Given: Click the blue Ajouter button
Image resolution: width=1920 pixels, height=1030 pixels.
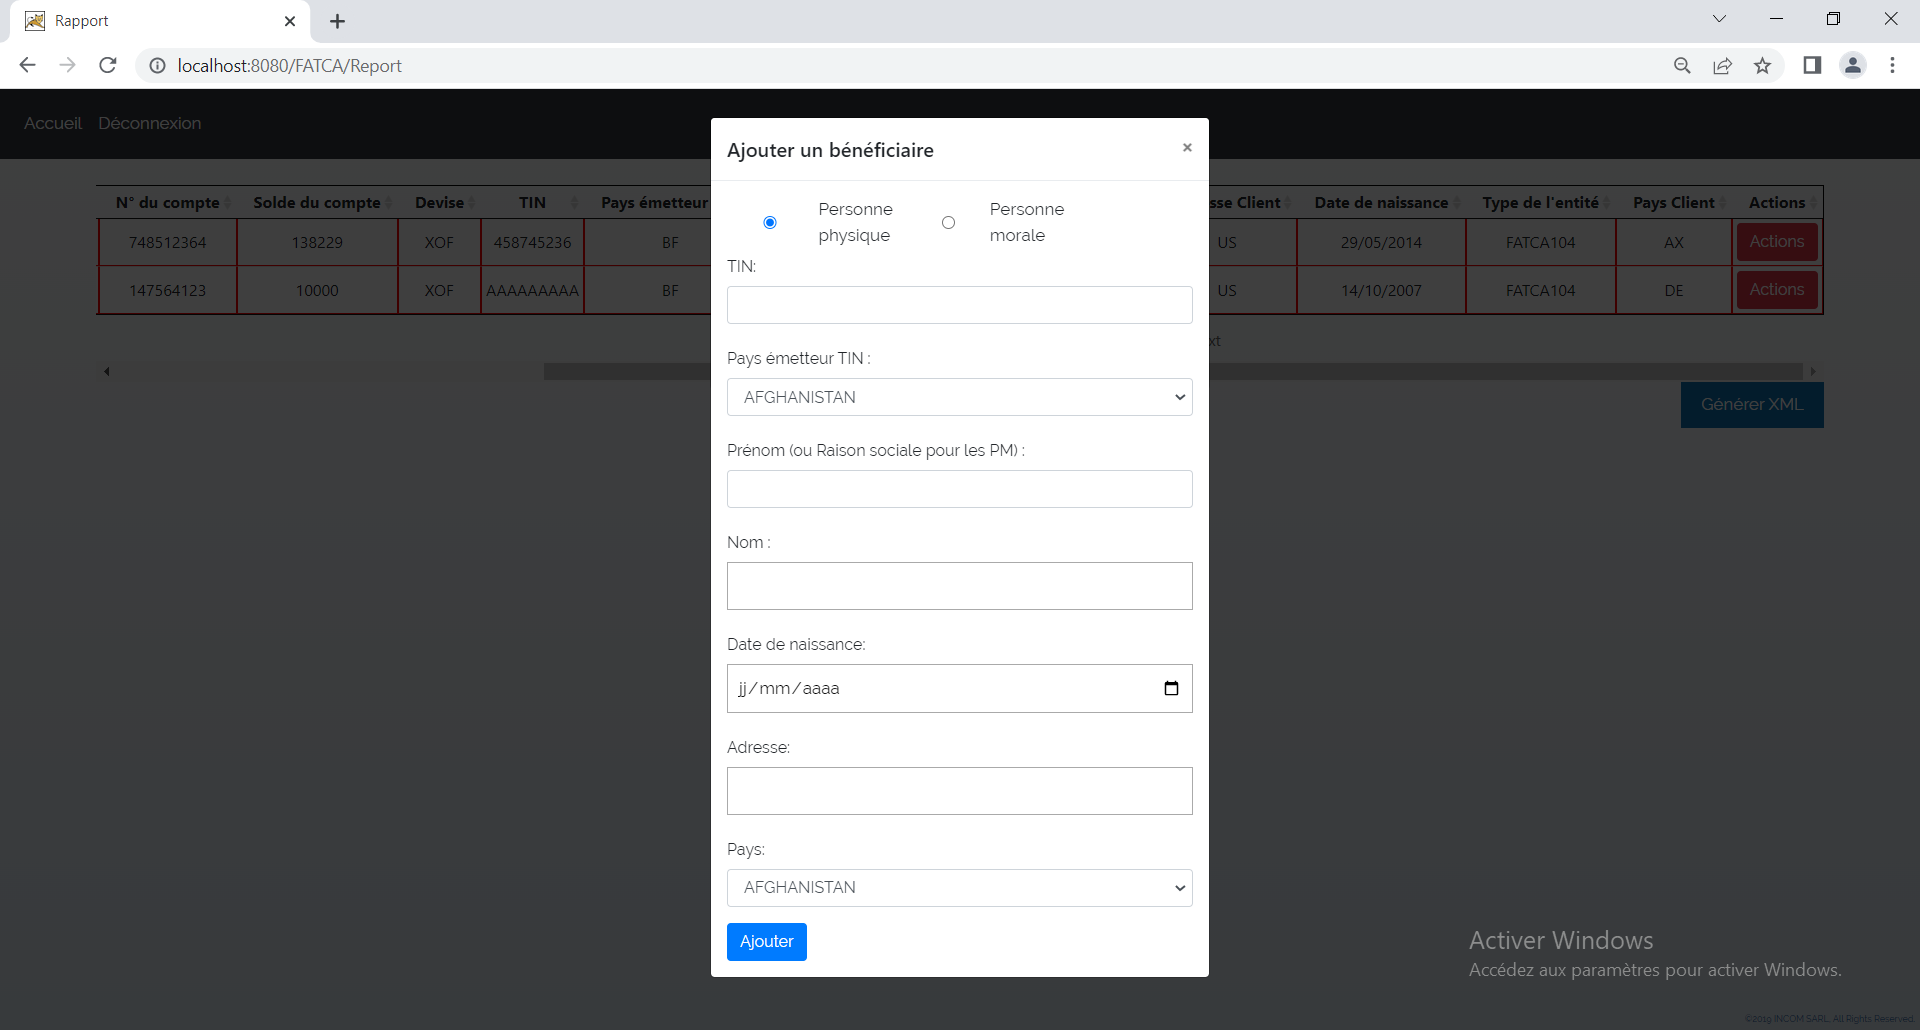Looking at the screenshot, I should tap(767, 942).
